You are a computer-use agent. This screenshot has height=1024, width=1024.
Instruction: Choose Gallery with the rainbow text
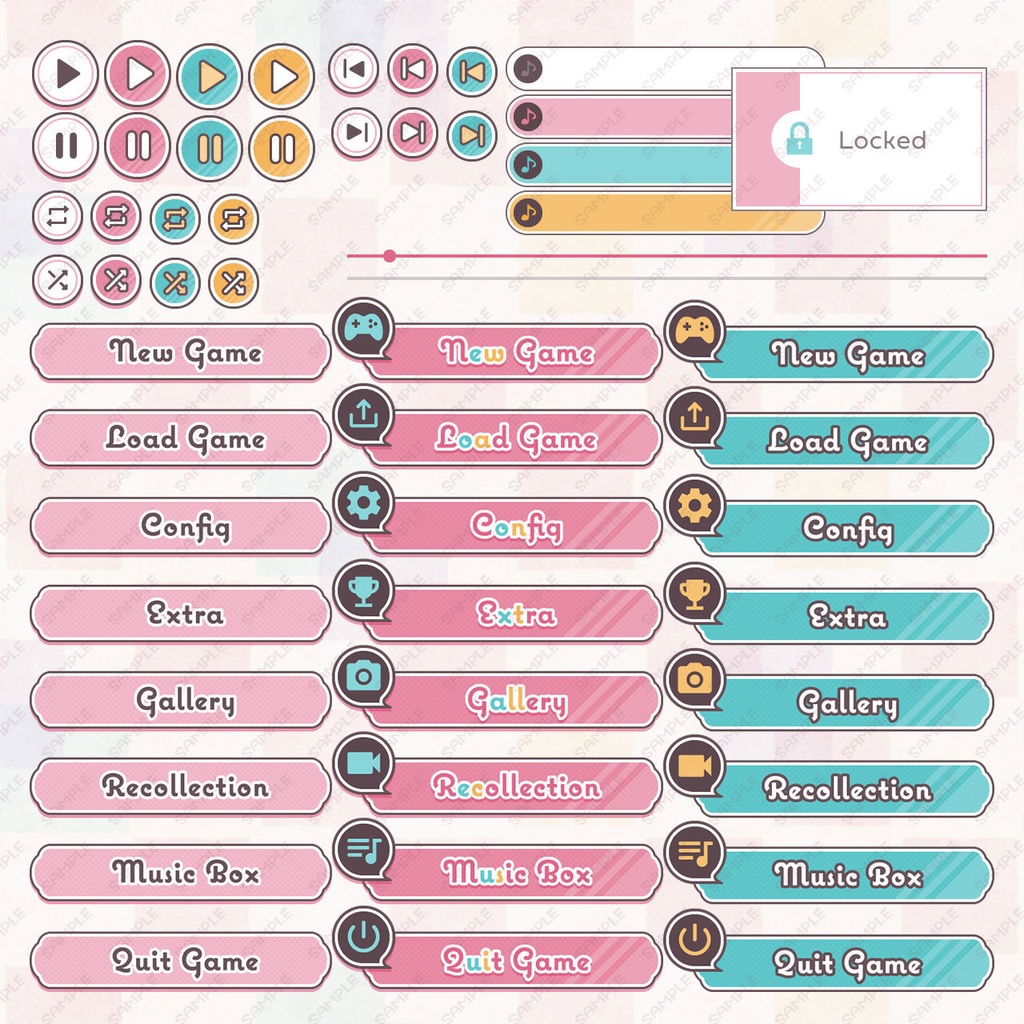coord(516,702)
